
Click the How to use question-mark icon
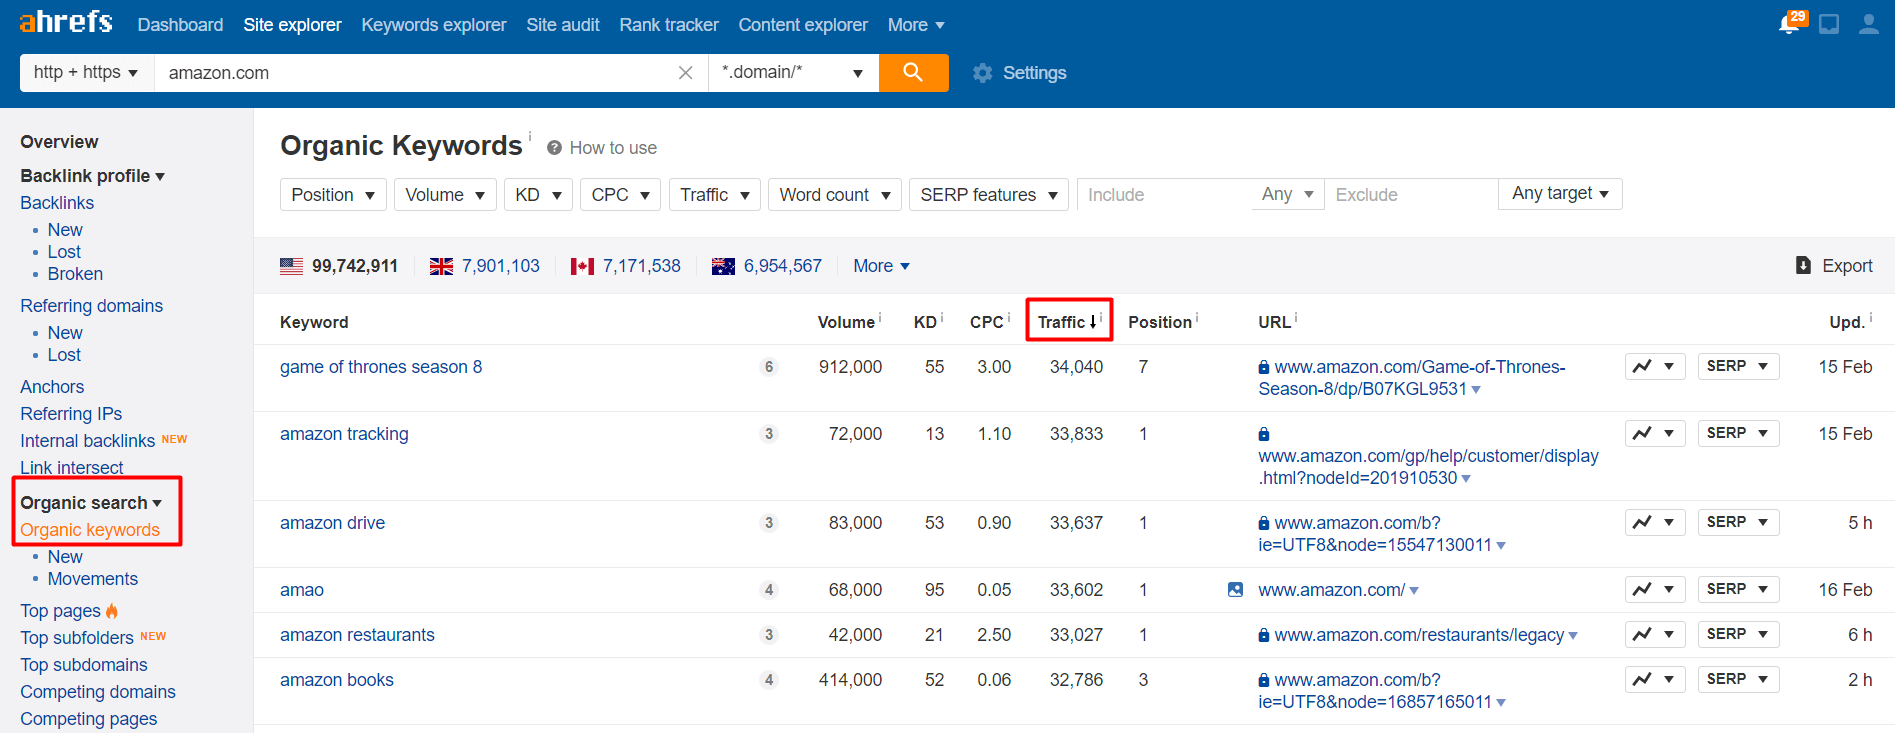[x=554, y=148]
